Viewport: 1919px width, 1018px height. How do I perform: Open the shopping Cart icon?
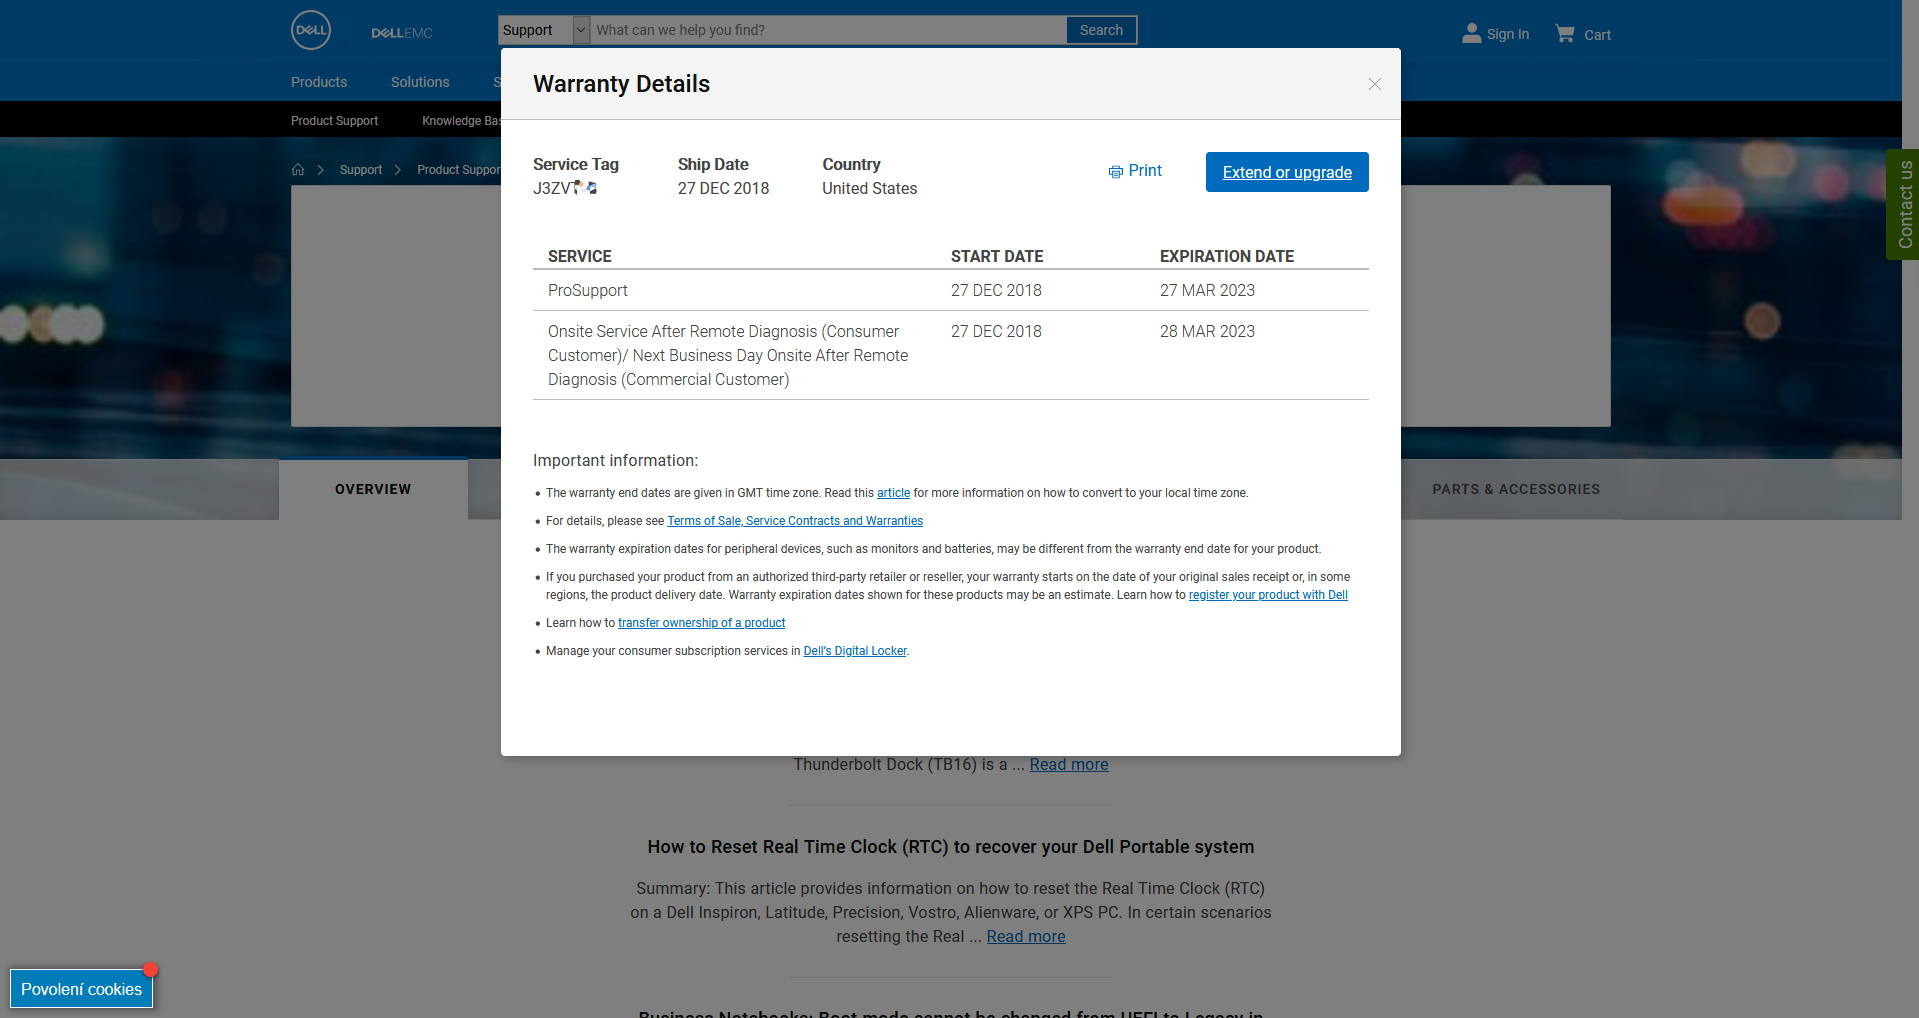tap(1565, 34)
